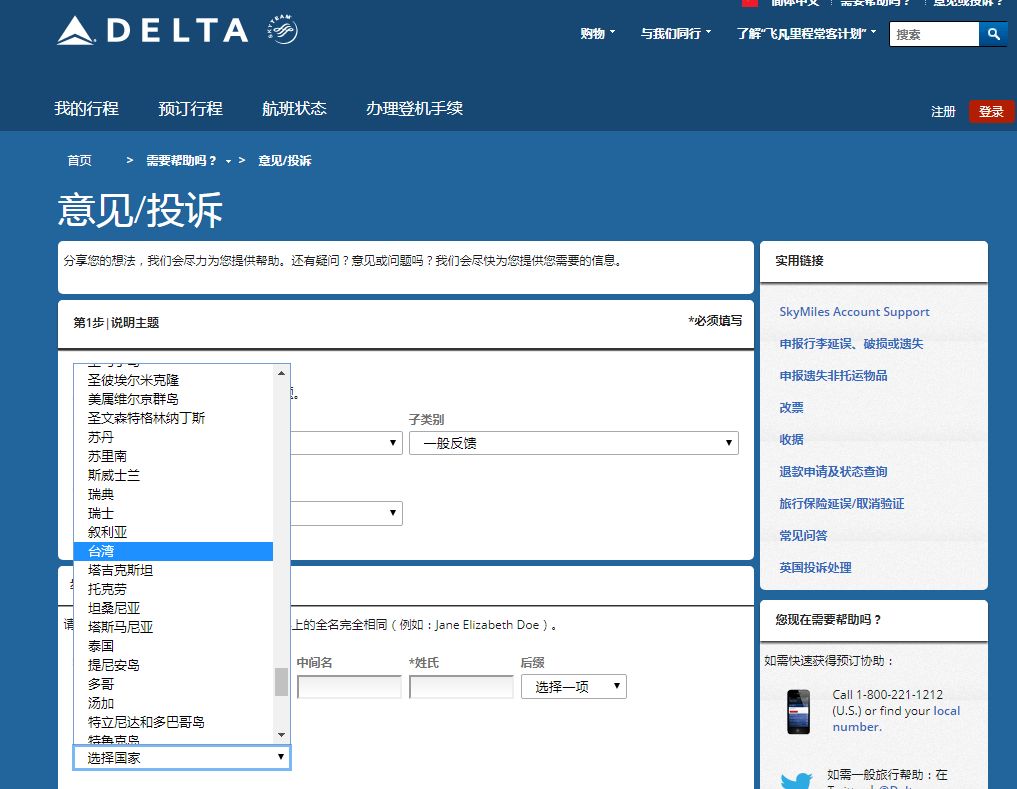
Task: Open the 航班状态 tab
Action: (x=294, y=108)
